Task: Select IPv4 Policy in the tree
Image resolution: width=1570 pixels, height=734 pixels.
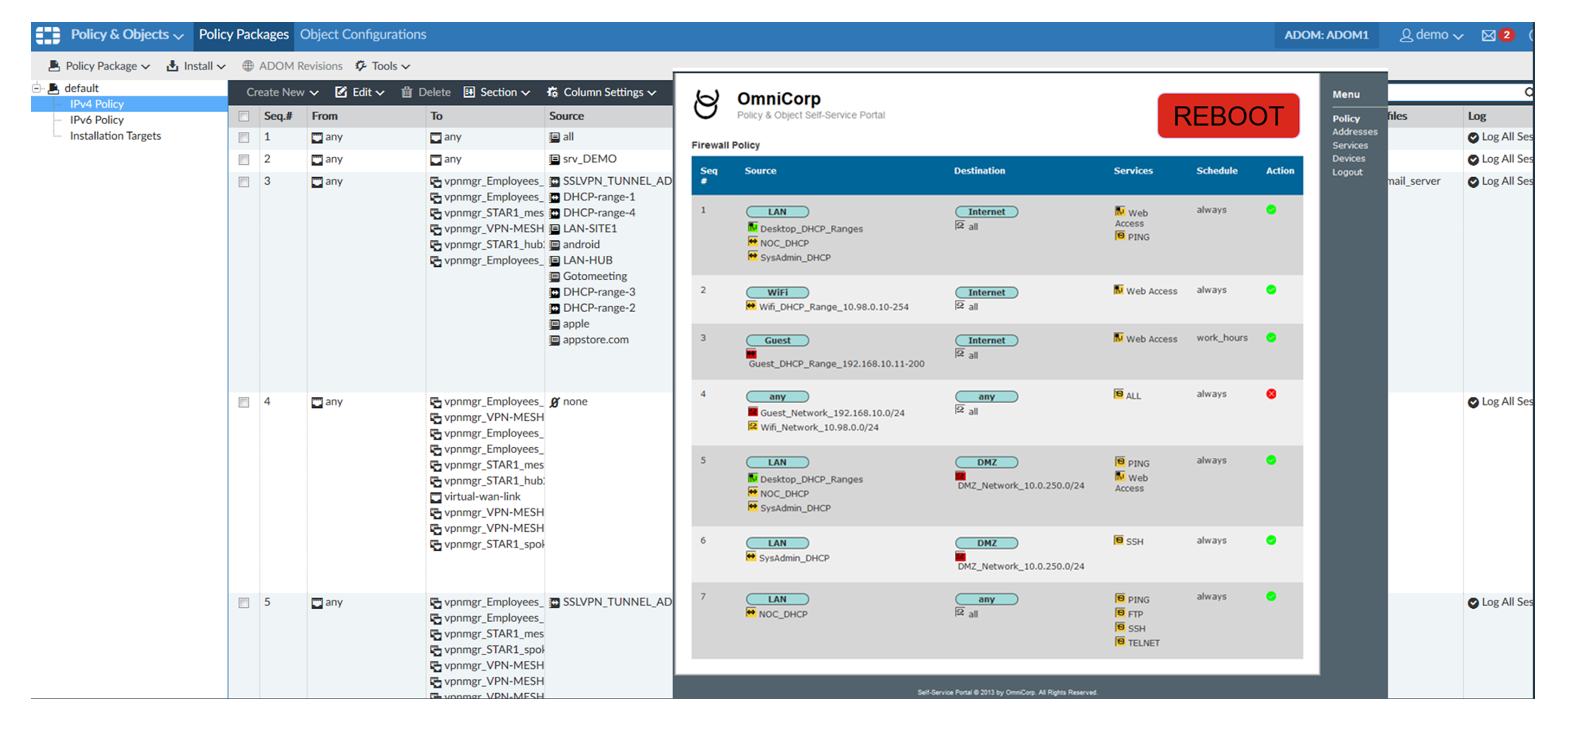Action: [97, 104]
